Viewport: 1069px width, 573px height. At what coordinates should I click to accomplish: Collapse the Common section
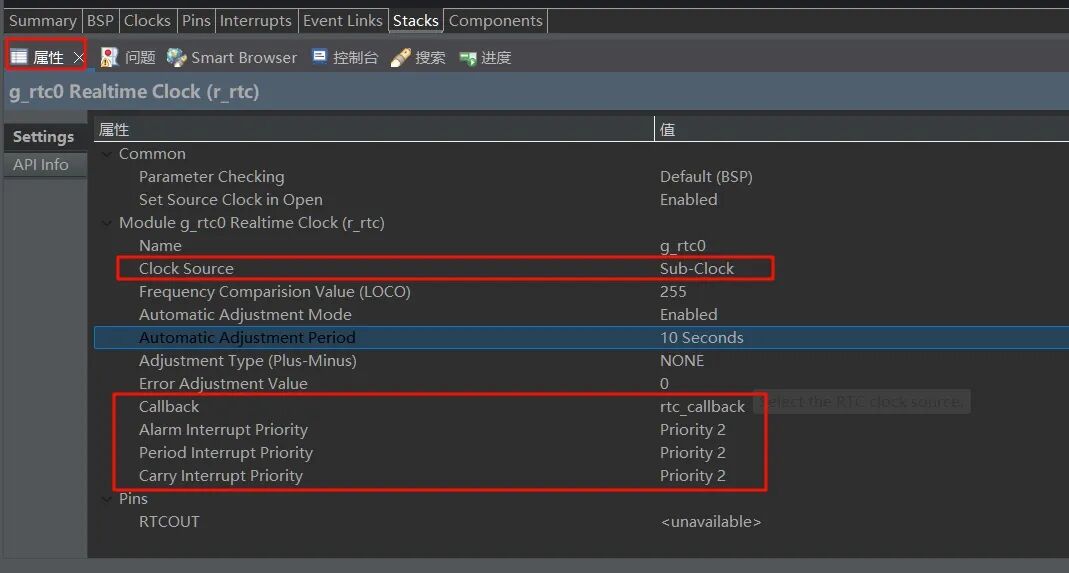click(x=107, y=154)
